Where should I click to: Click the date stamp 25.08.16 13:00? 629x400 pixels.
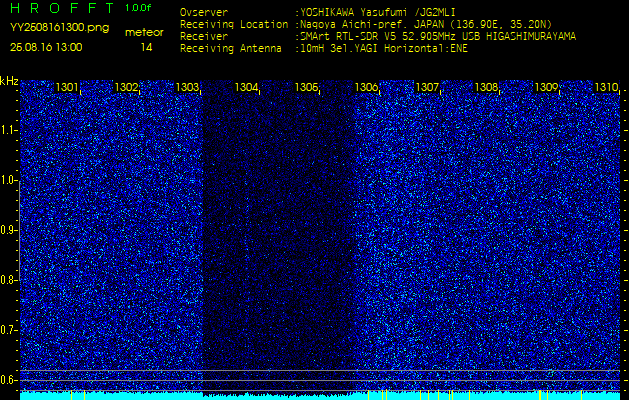[46, 47]
